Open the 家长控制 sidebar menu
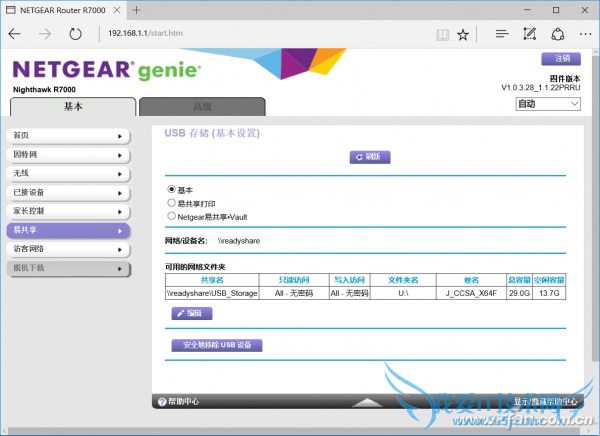 (69, 211)
